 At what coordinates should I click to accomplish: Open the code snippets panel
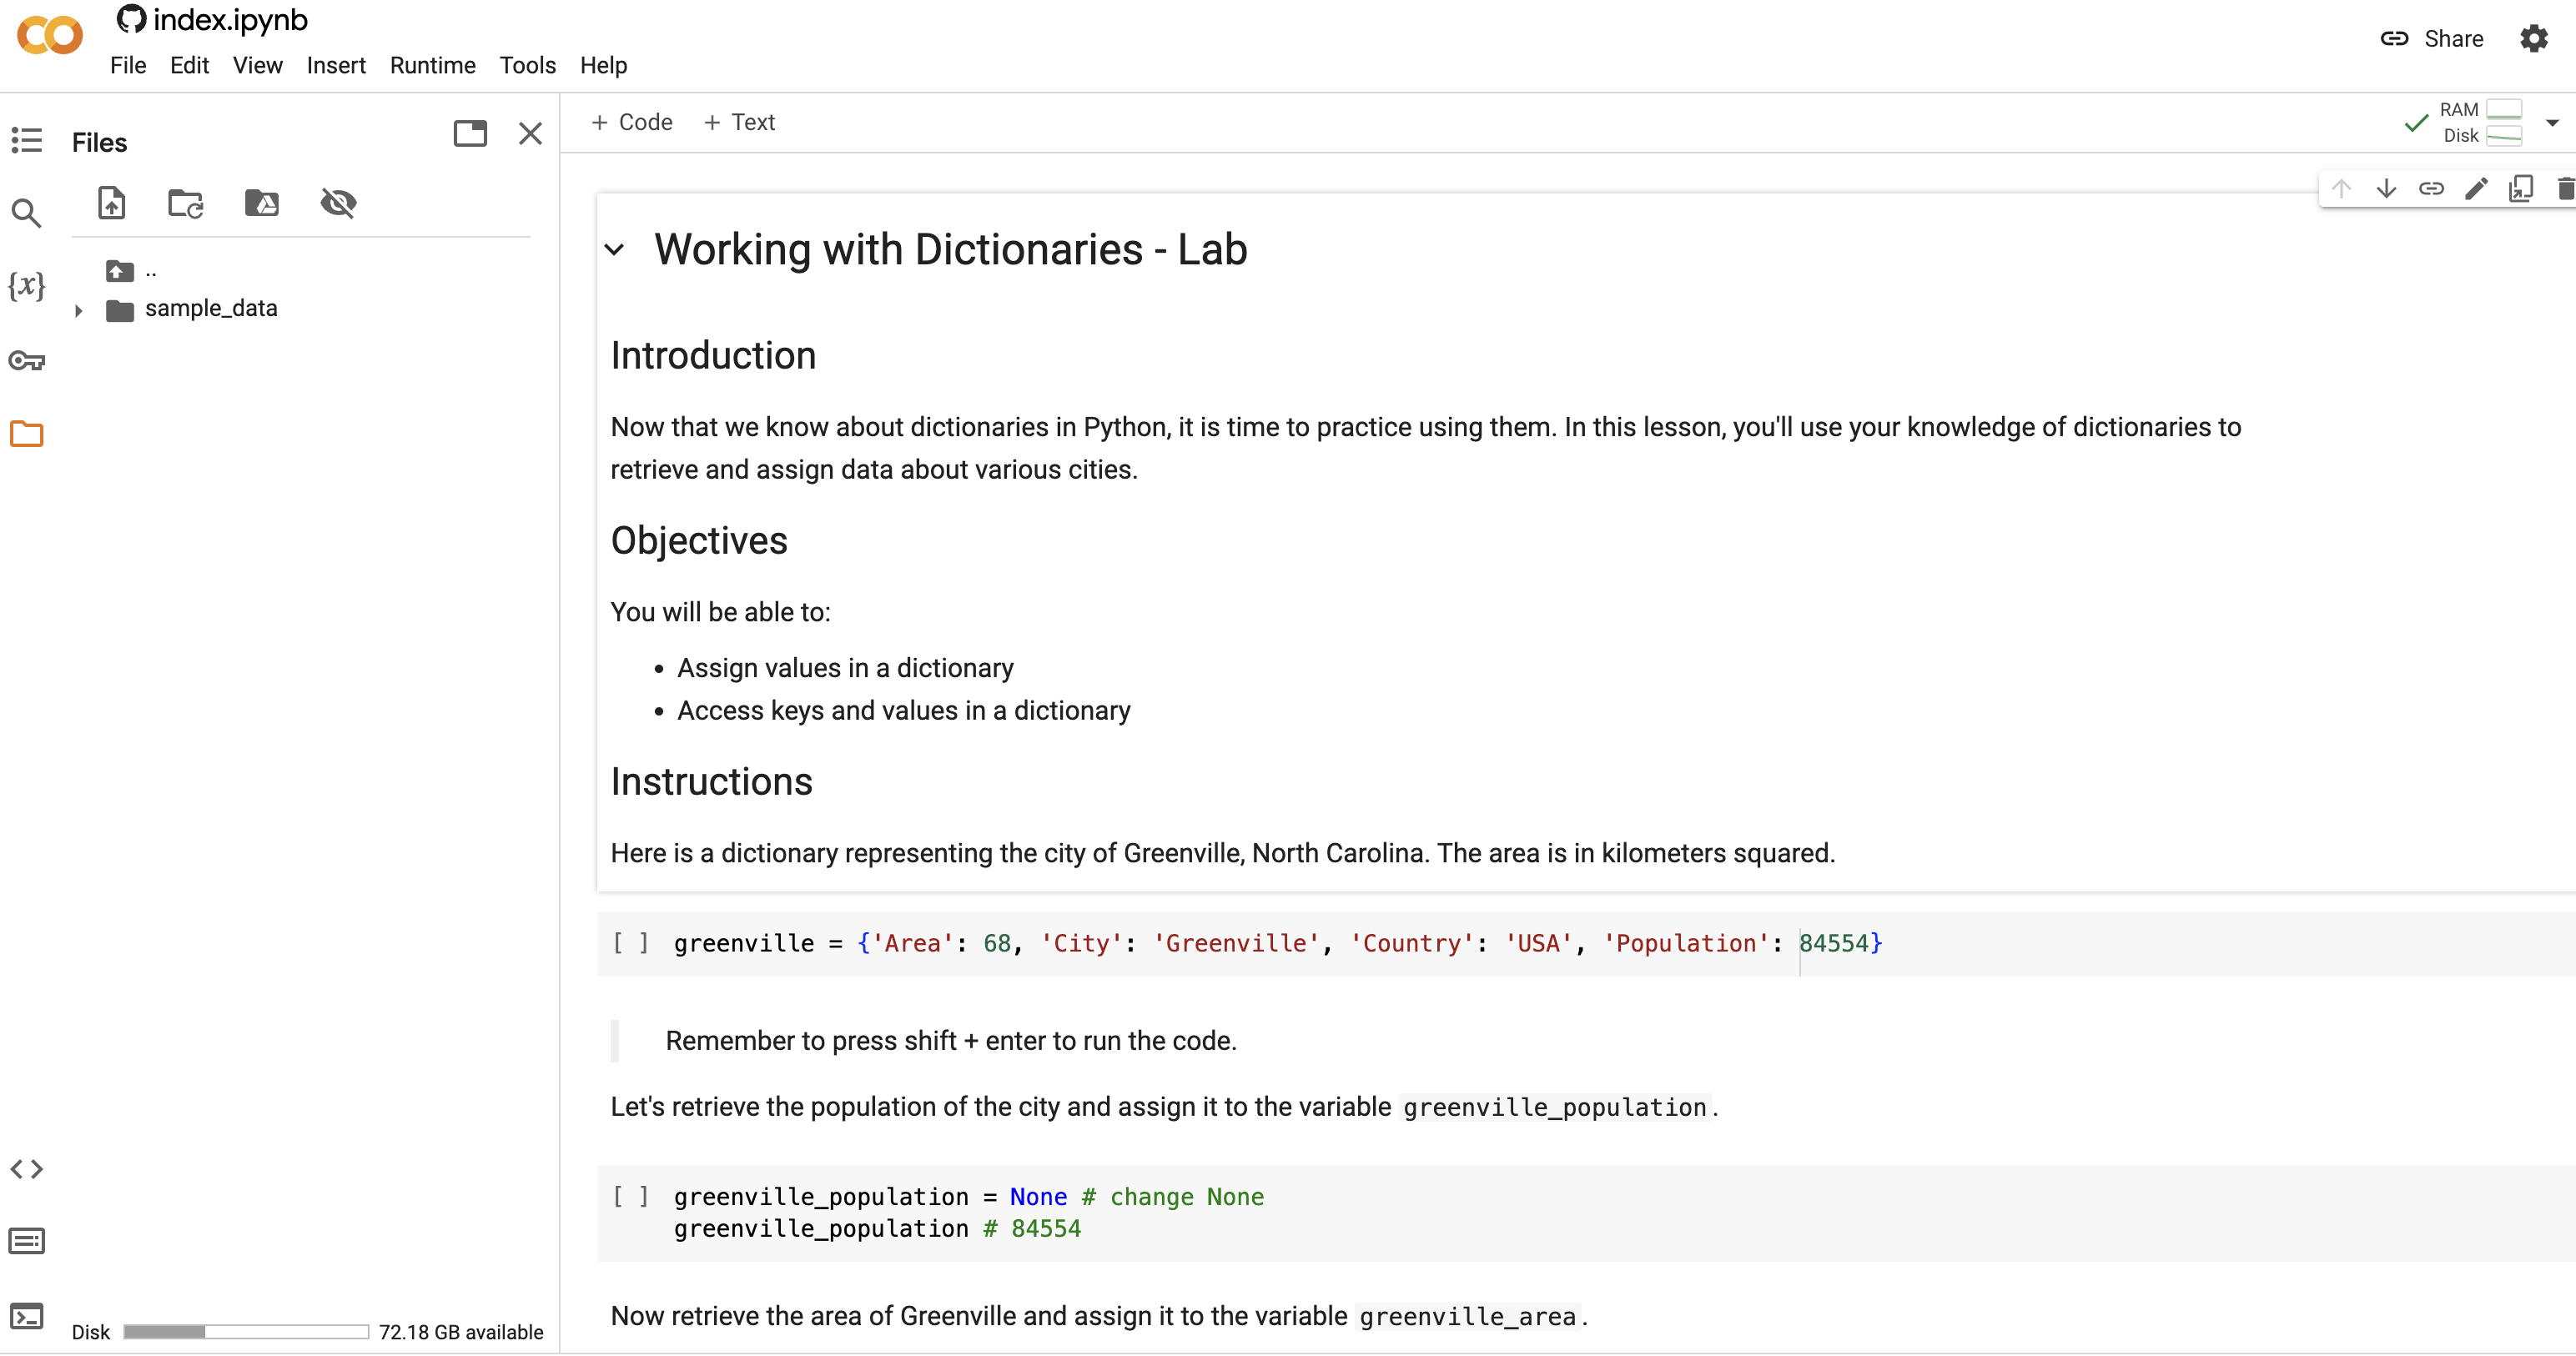click(27, 1168)
